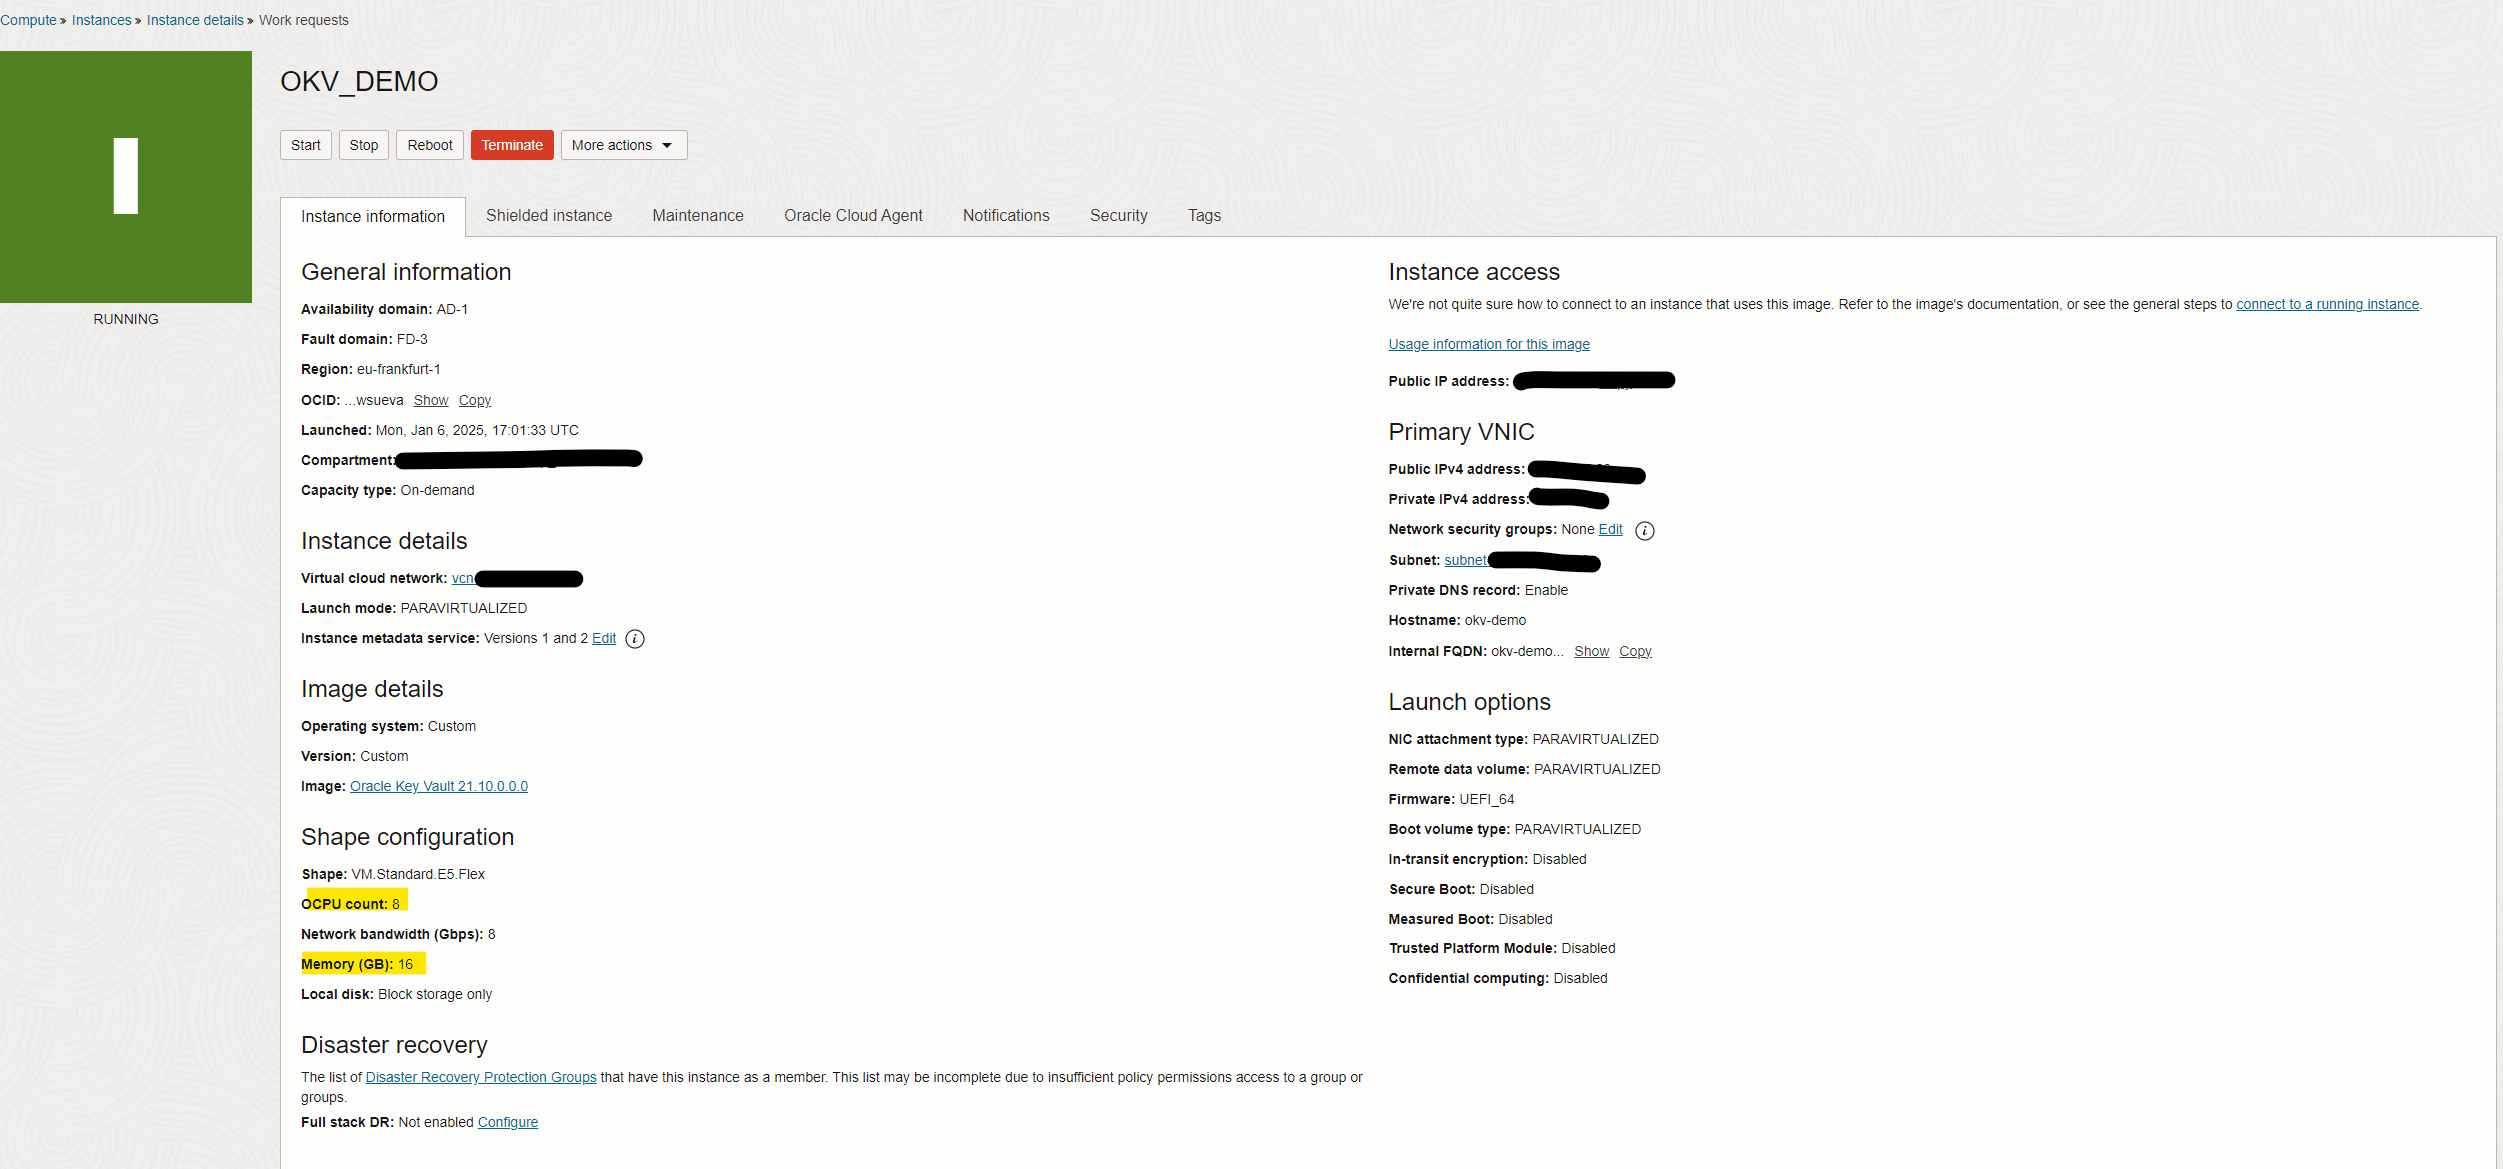Open the Oracle Cloud Agent tab

tap(852, 216)
